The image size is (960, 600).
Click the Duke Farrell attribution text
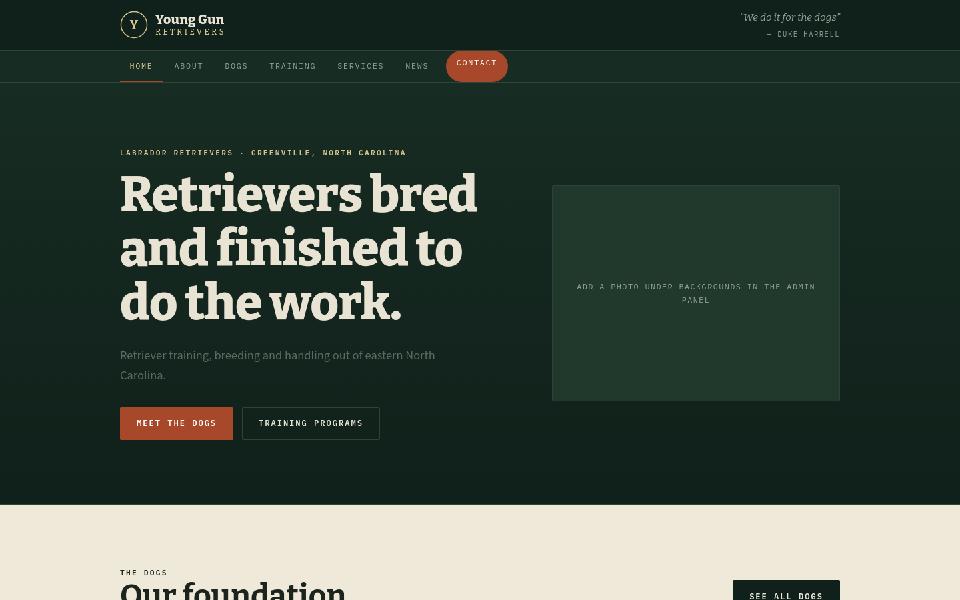[803, 34]
